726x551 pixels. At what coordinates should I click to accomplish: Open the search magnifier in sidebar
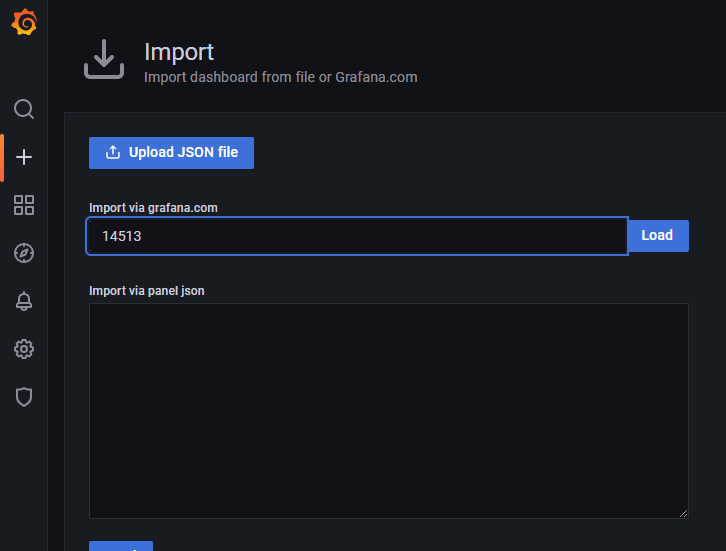[x=24, y=109]
